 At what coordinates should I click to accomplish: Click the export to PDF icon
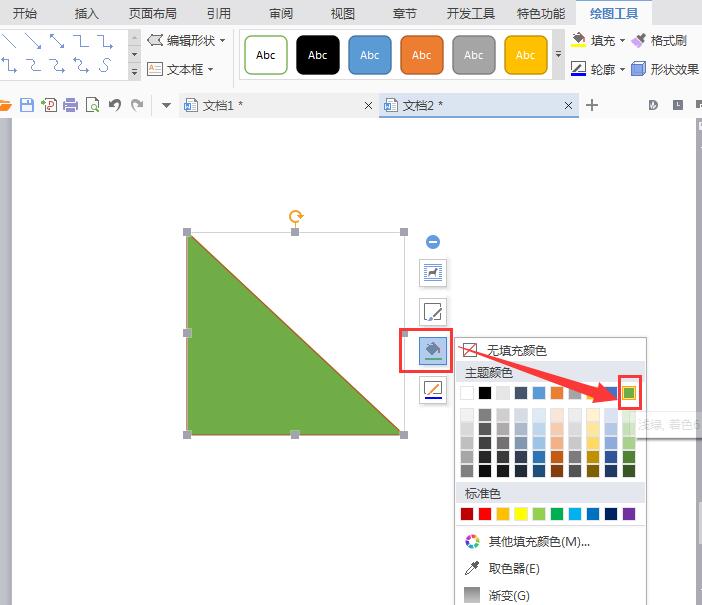[49, 105]
